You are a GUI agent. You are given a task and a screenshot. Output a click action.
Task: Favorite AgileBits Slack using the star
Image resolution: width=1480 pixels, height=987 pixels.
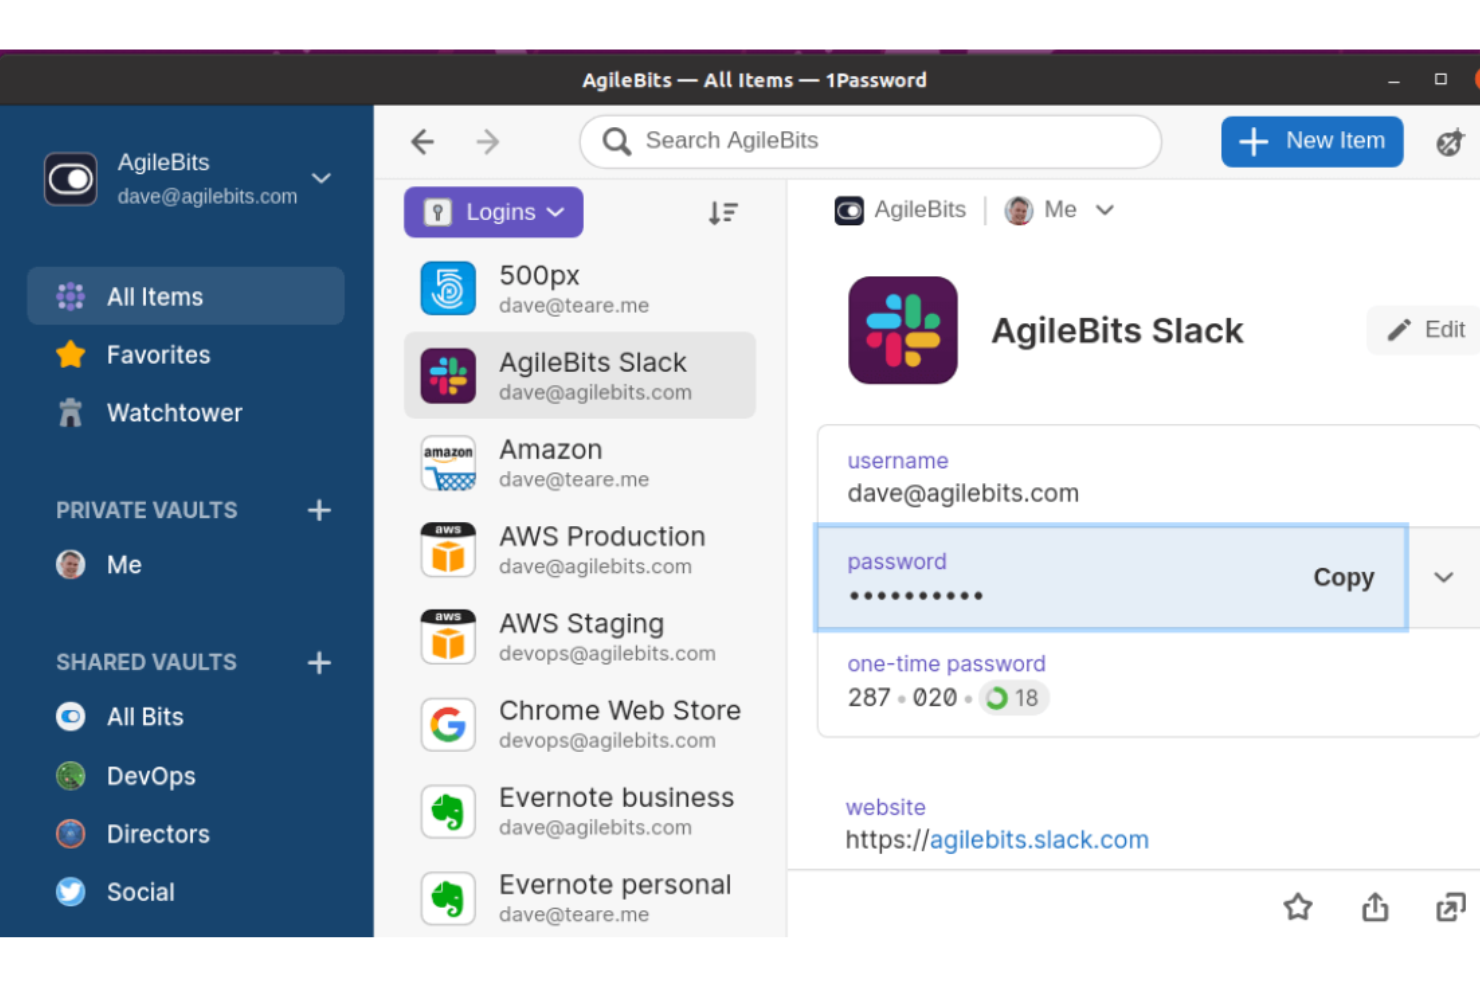pos(1298,907)
